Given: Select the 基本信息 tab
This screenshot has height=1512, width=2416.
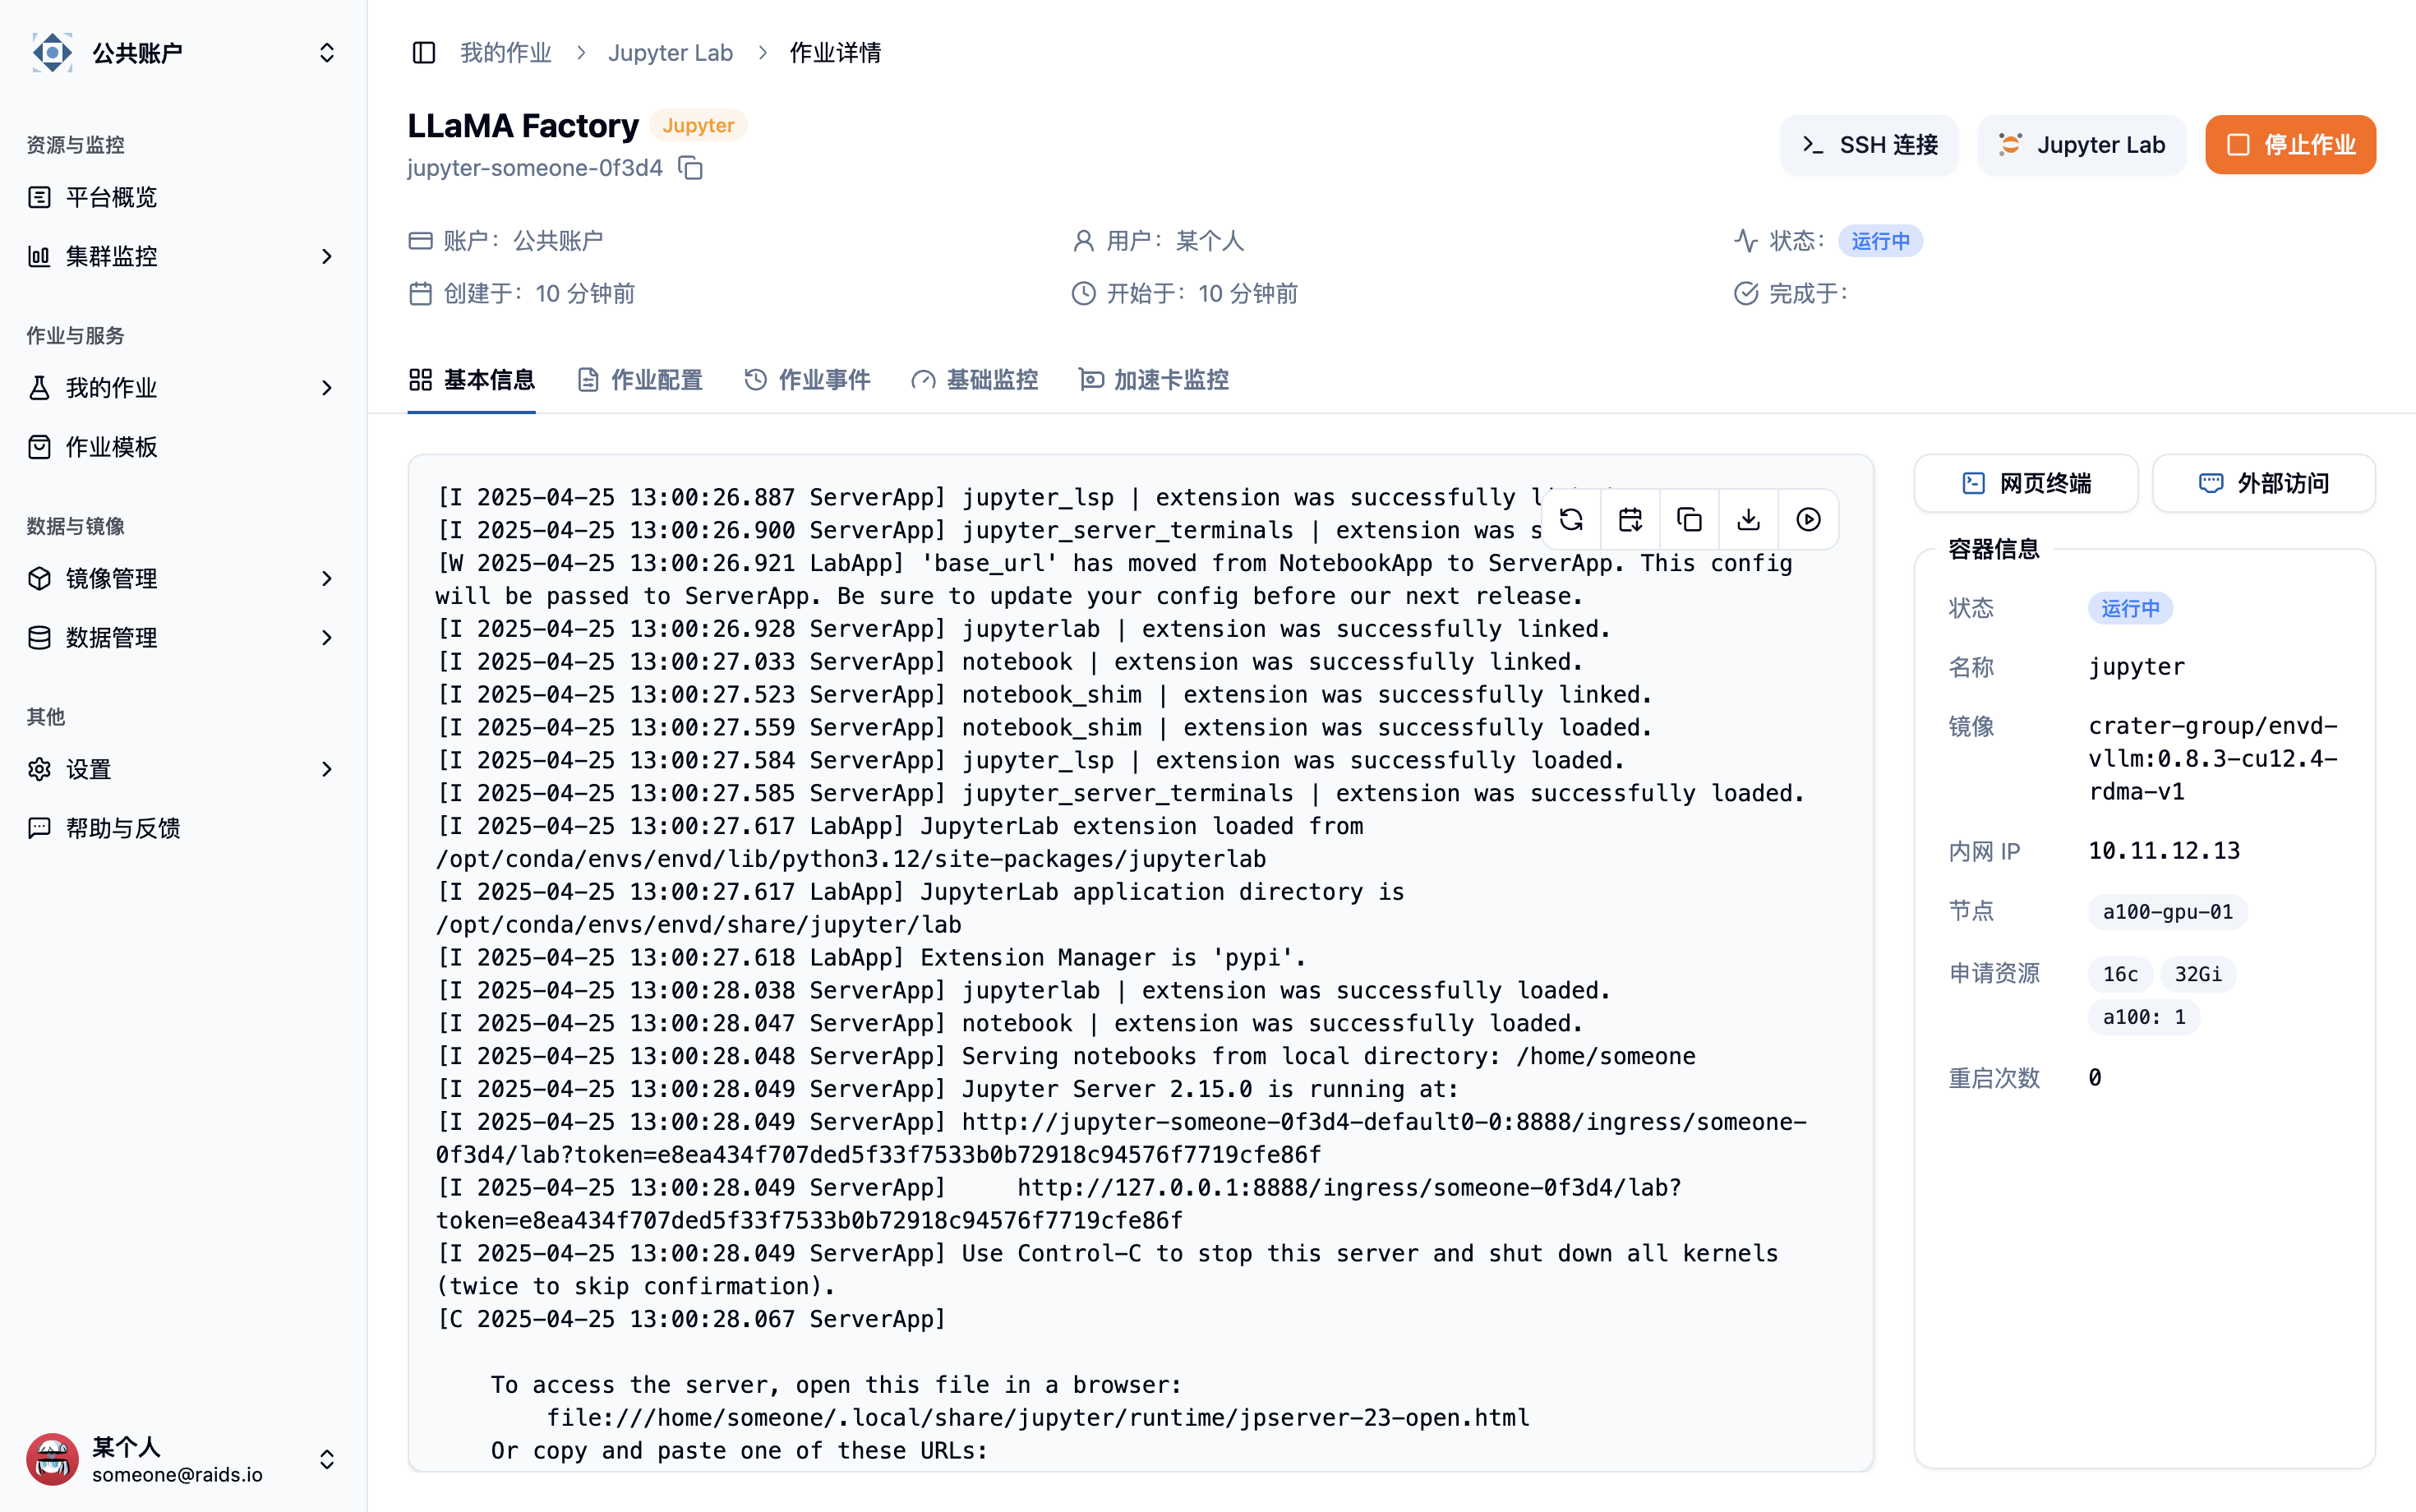Looking at the screenshot, I should 471,380.
